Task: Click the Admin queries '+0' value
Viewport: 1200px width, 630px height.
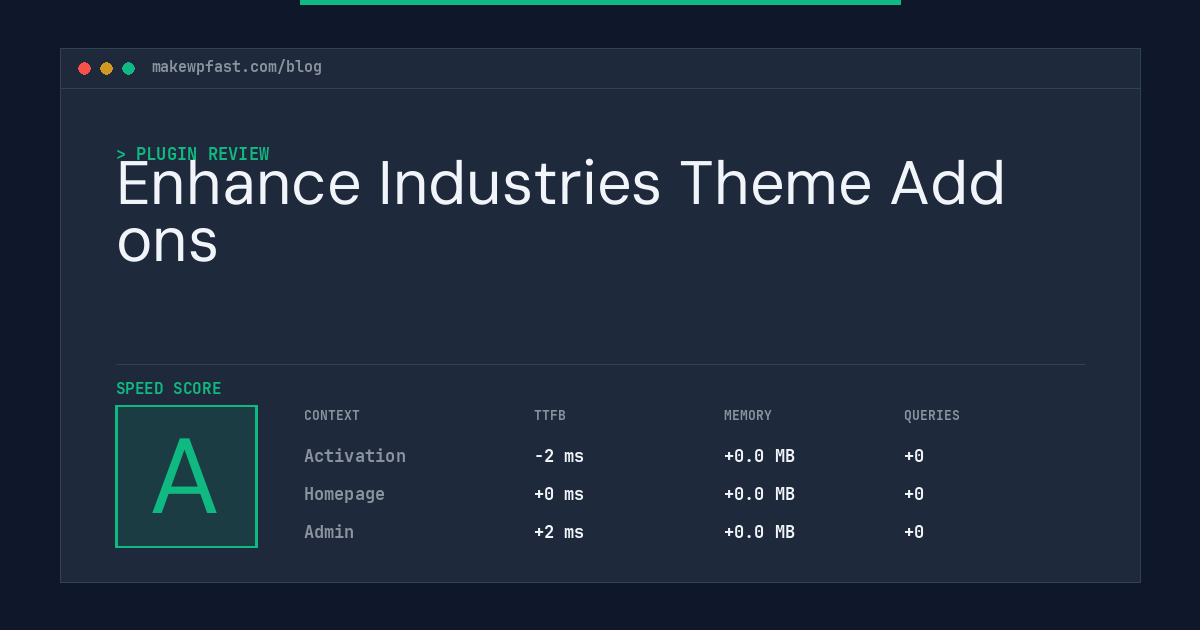Action: point(914,532)
